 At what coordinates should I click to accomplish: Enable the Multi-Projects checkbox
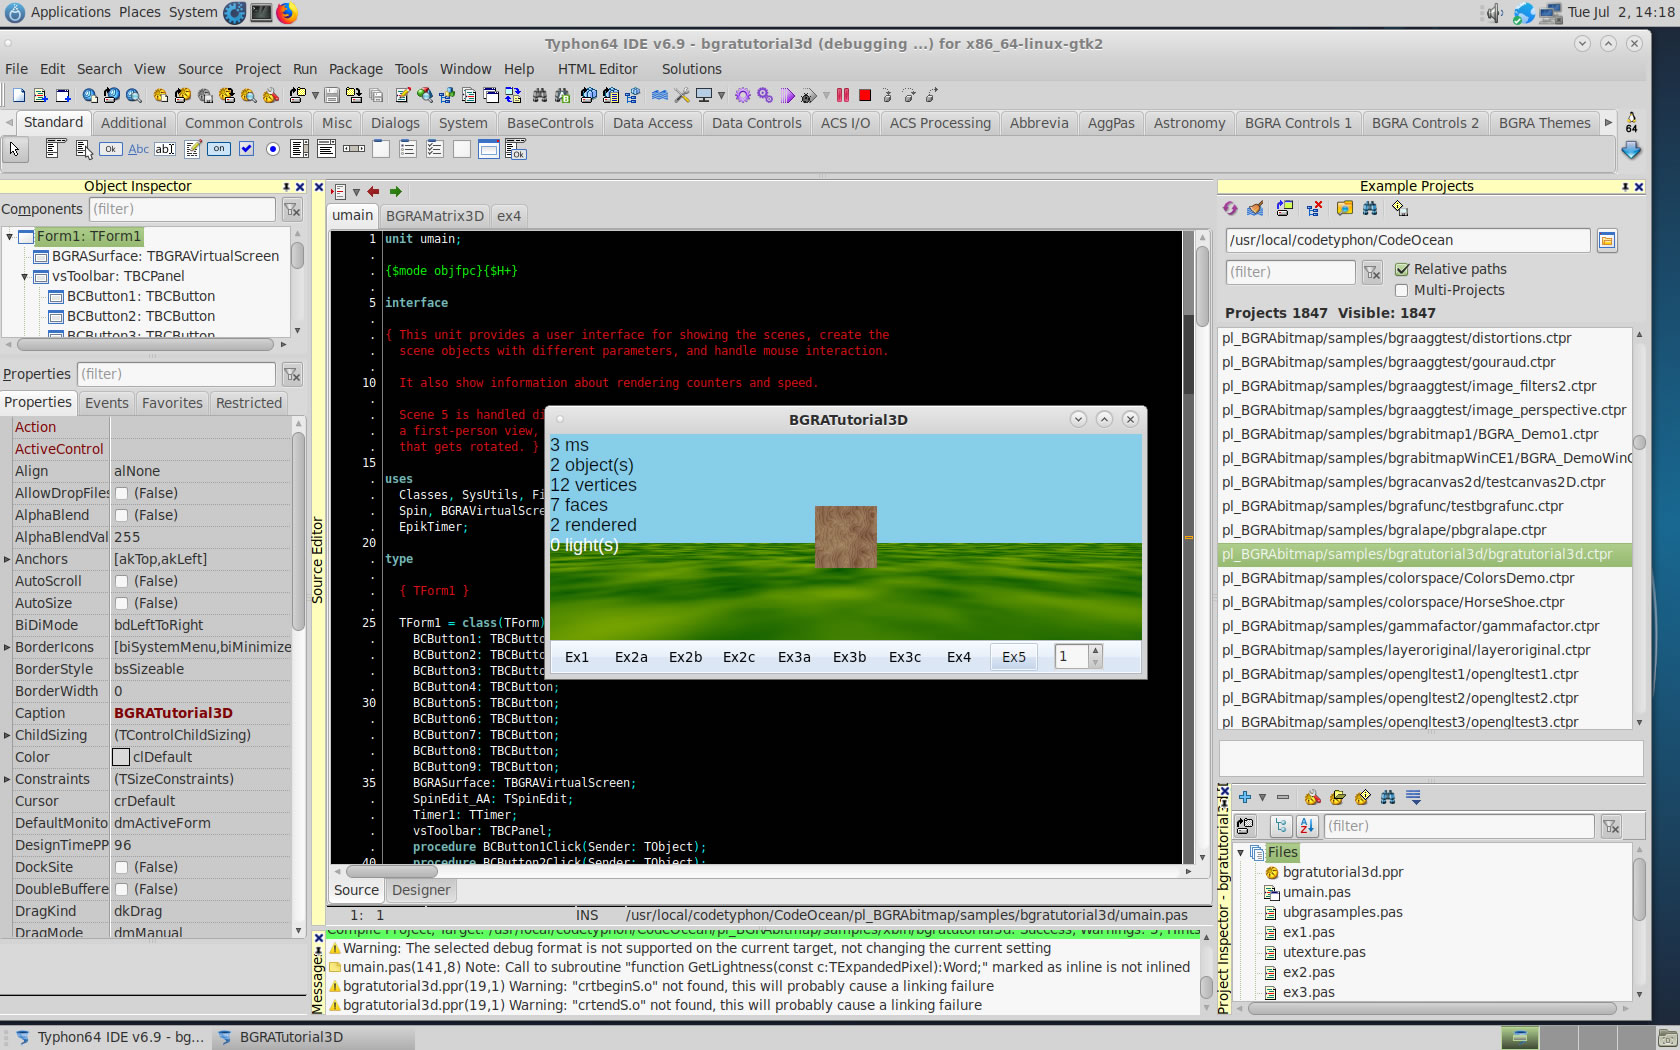tap(1402, 290)
